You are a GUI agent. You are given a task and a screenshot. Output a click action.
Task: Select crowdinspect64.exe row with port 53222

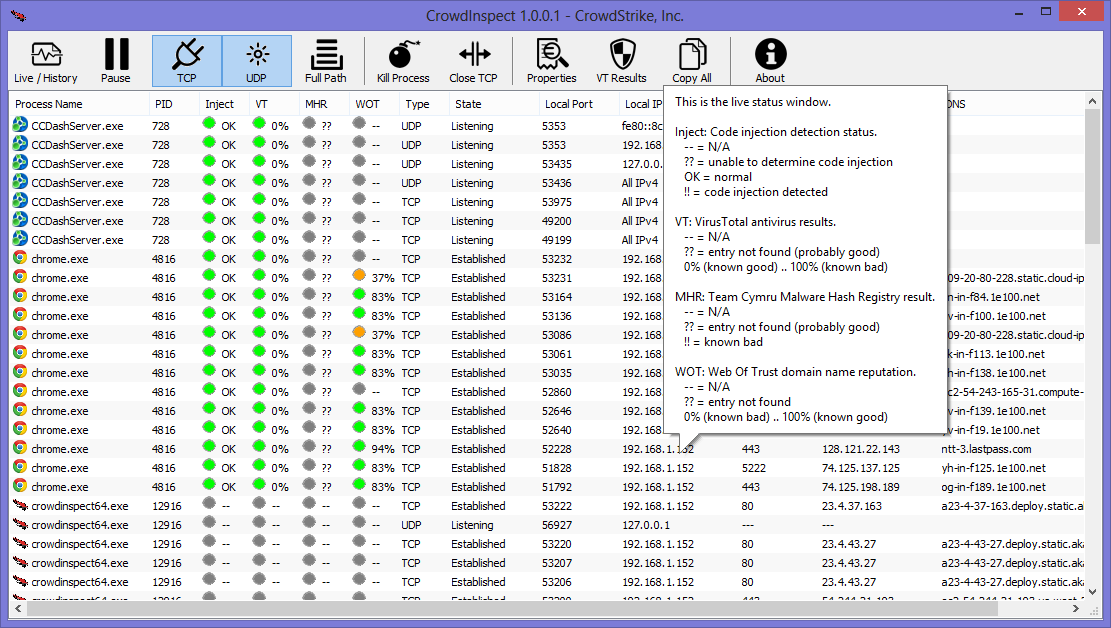(547, 506)
